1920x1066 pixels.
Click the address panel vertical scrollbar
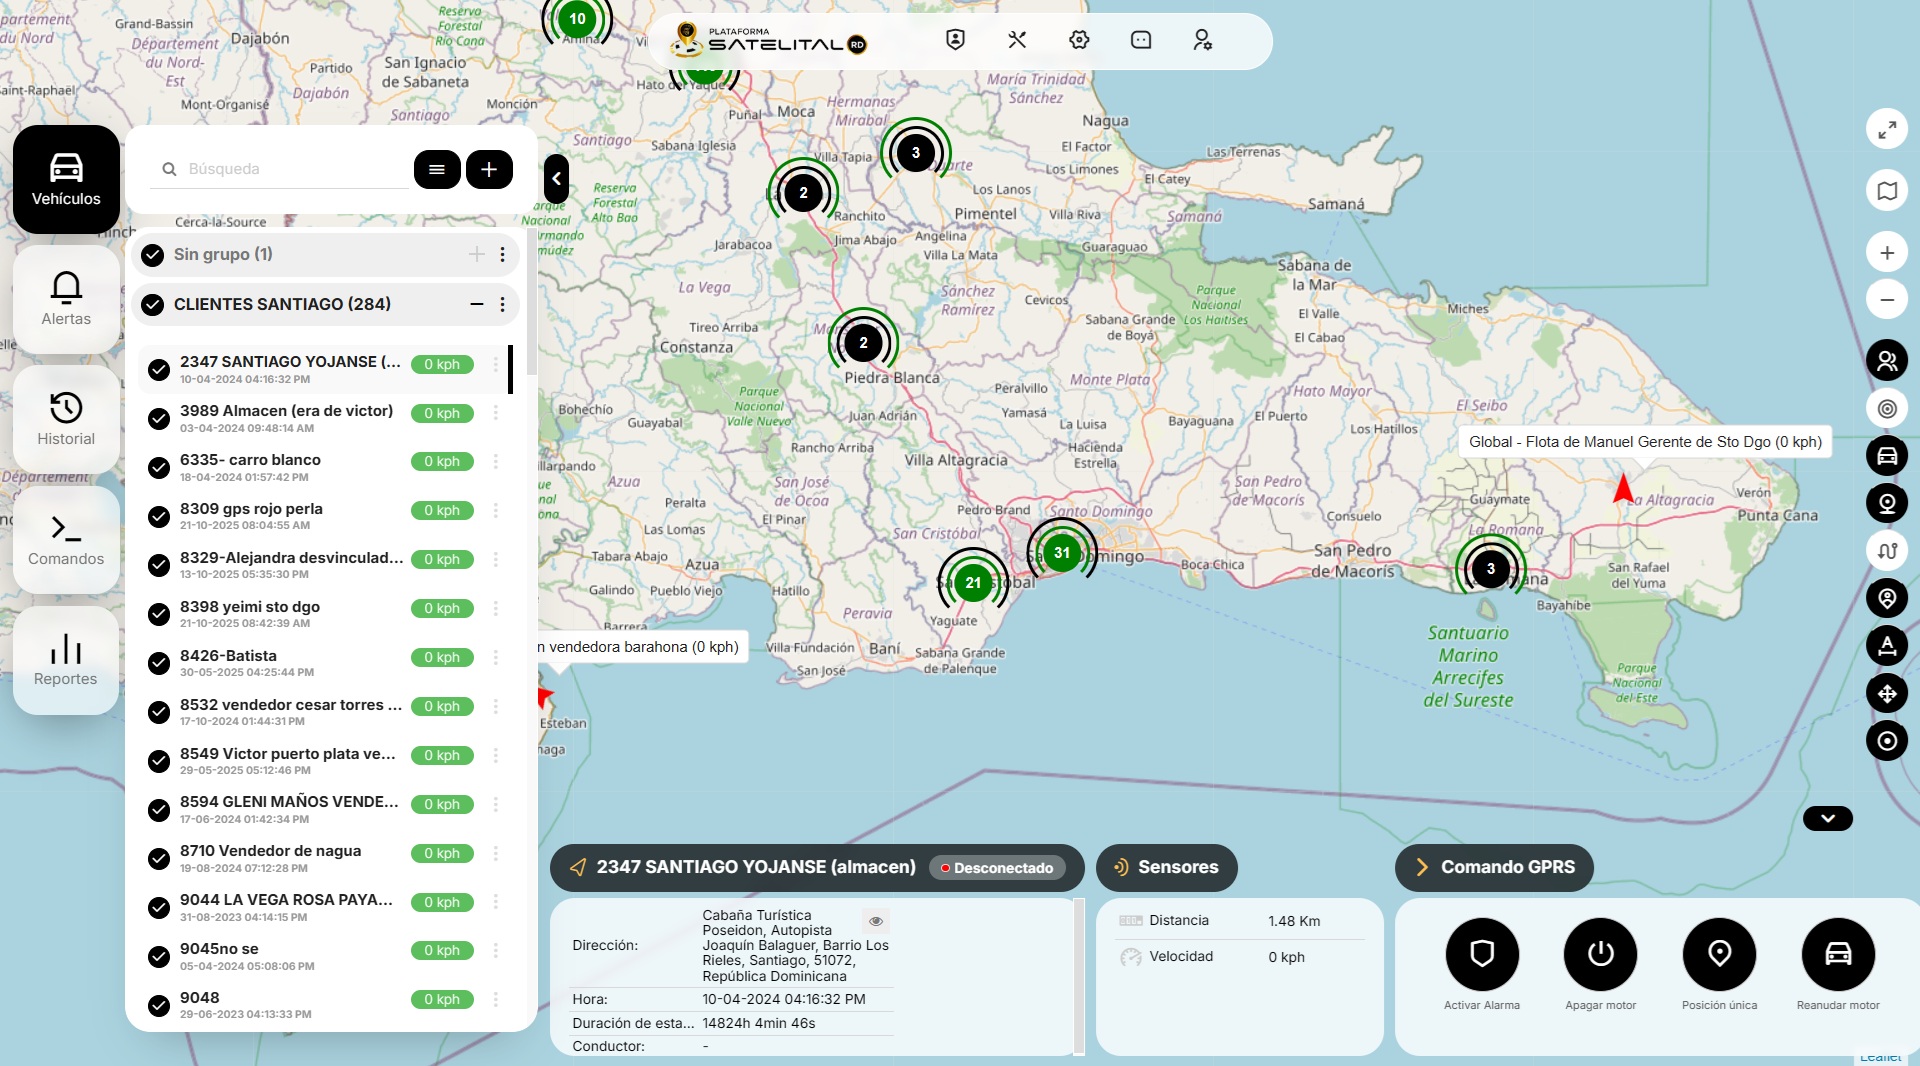1078,975
